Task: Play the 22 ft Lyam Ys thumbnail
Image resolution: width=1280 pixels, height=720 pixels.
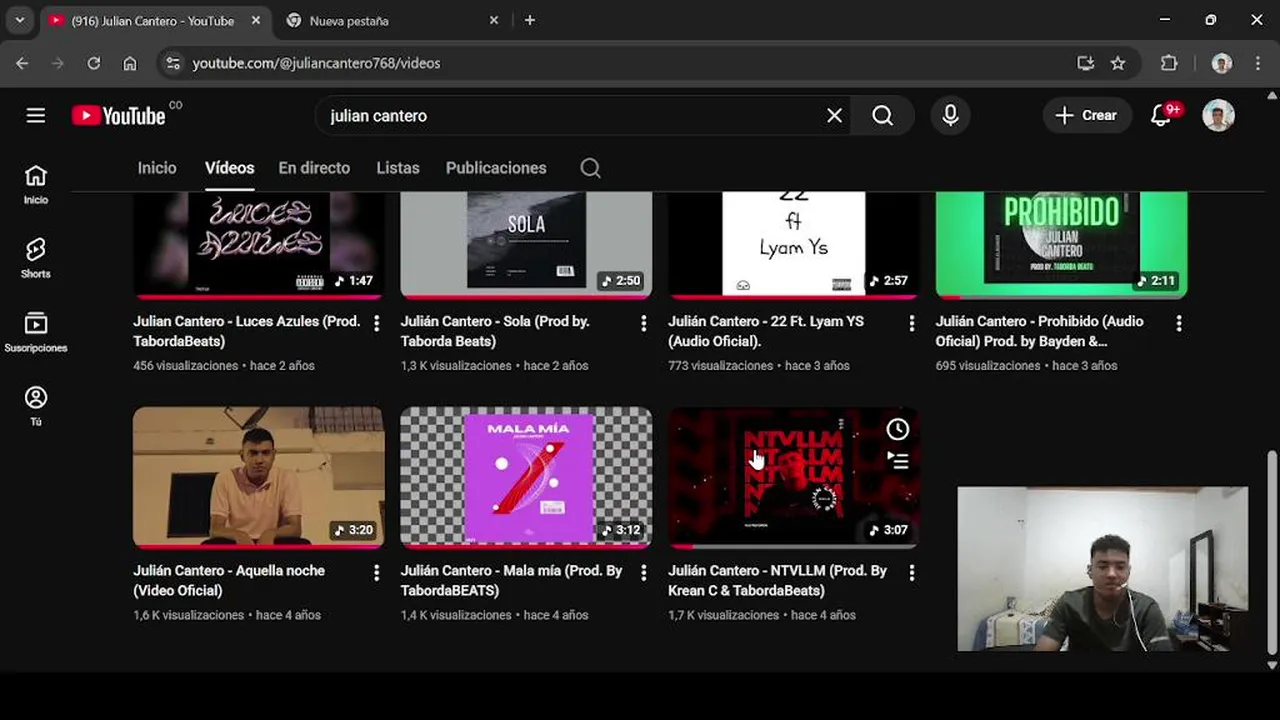Action: [x=794, y=245]
